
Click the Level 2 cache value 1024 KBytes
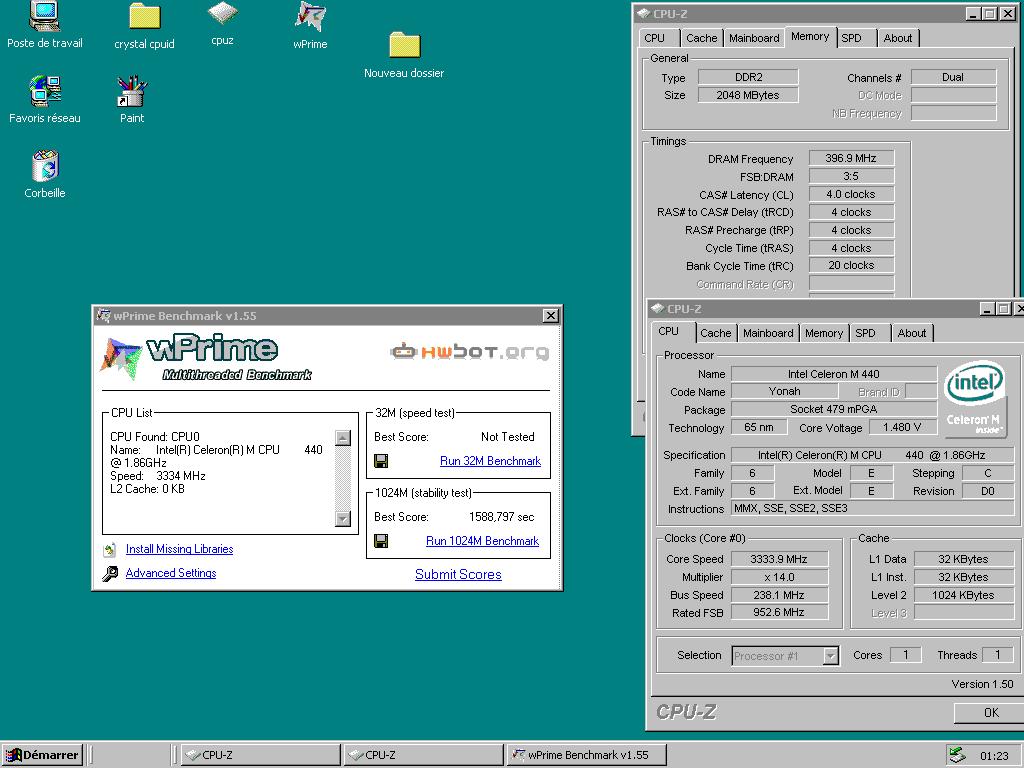tap(963, 595)
